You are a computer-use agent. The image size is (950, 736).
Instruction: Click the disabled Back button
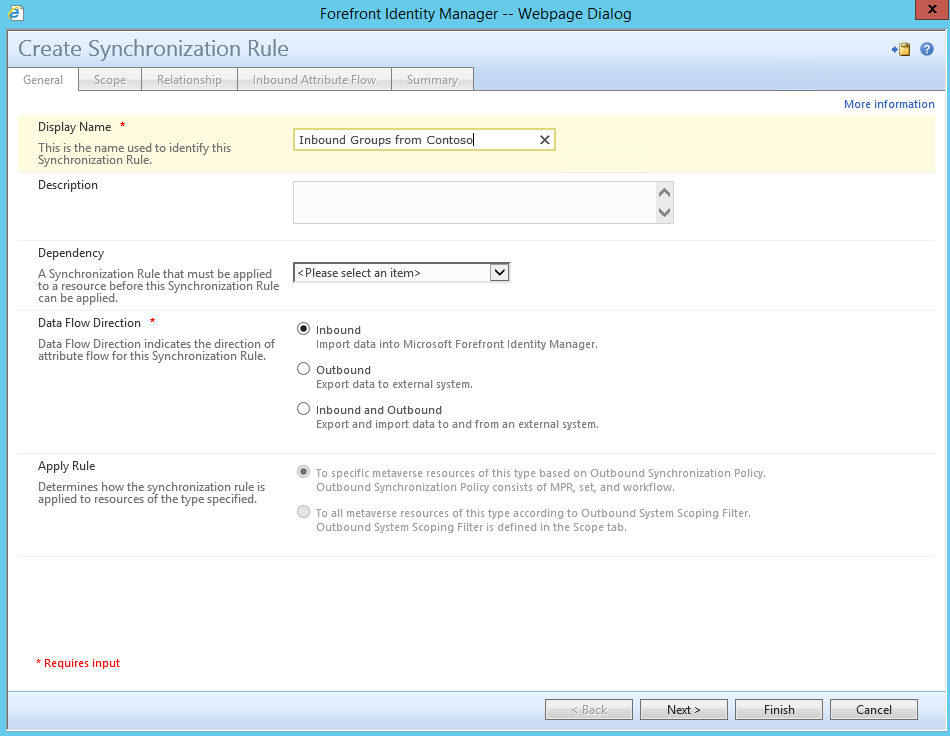pyautogui.click(x=589, y=709)
